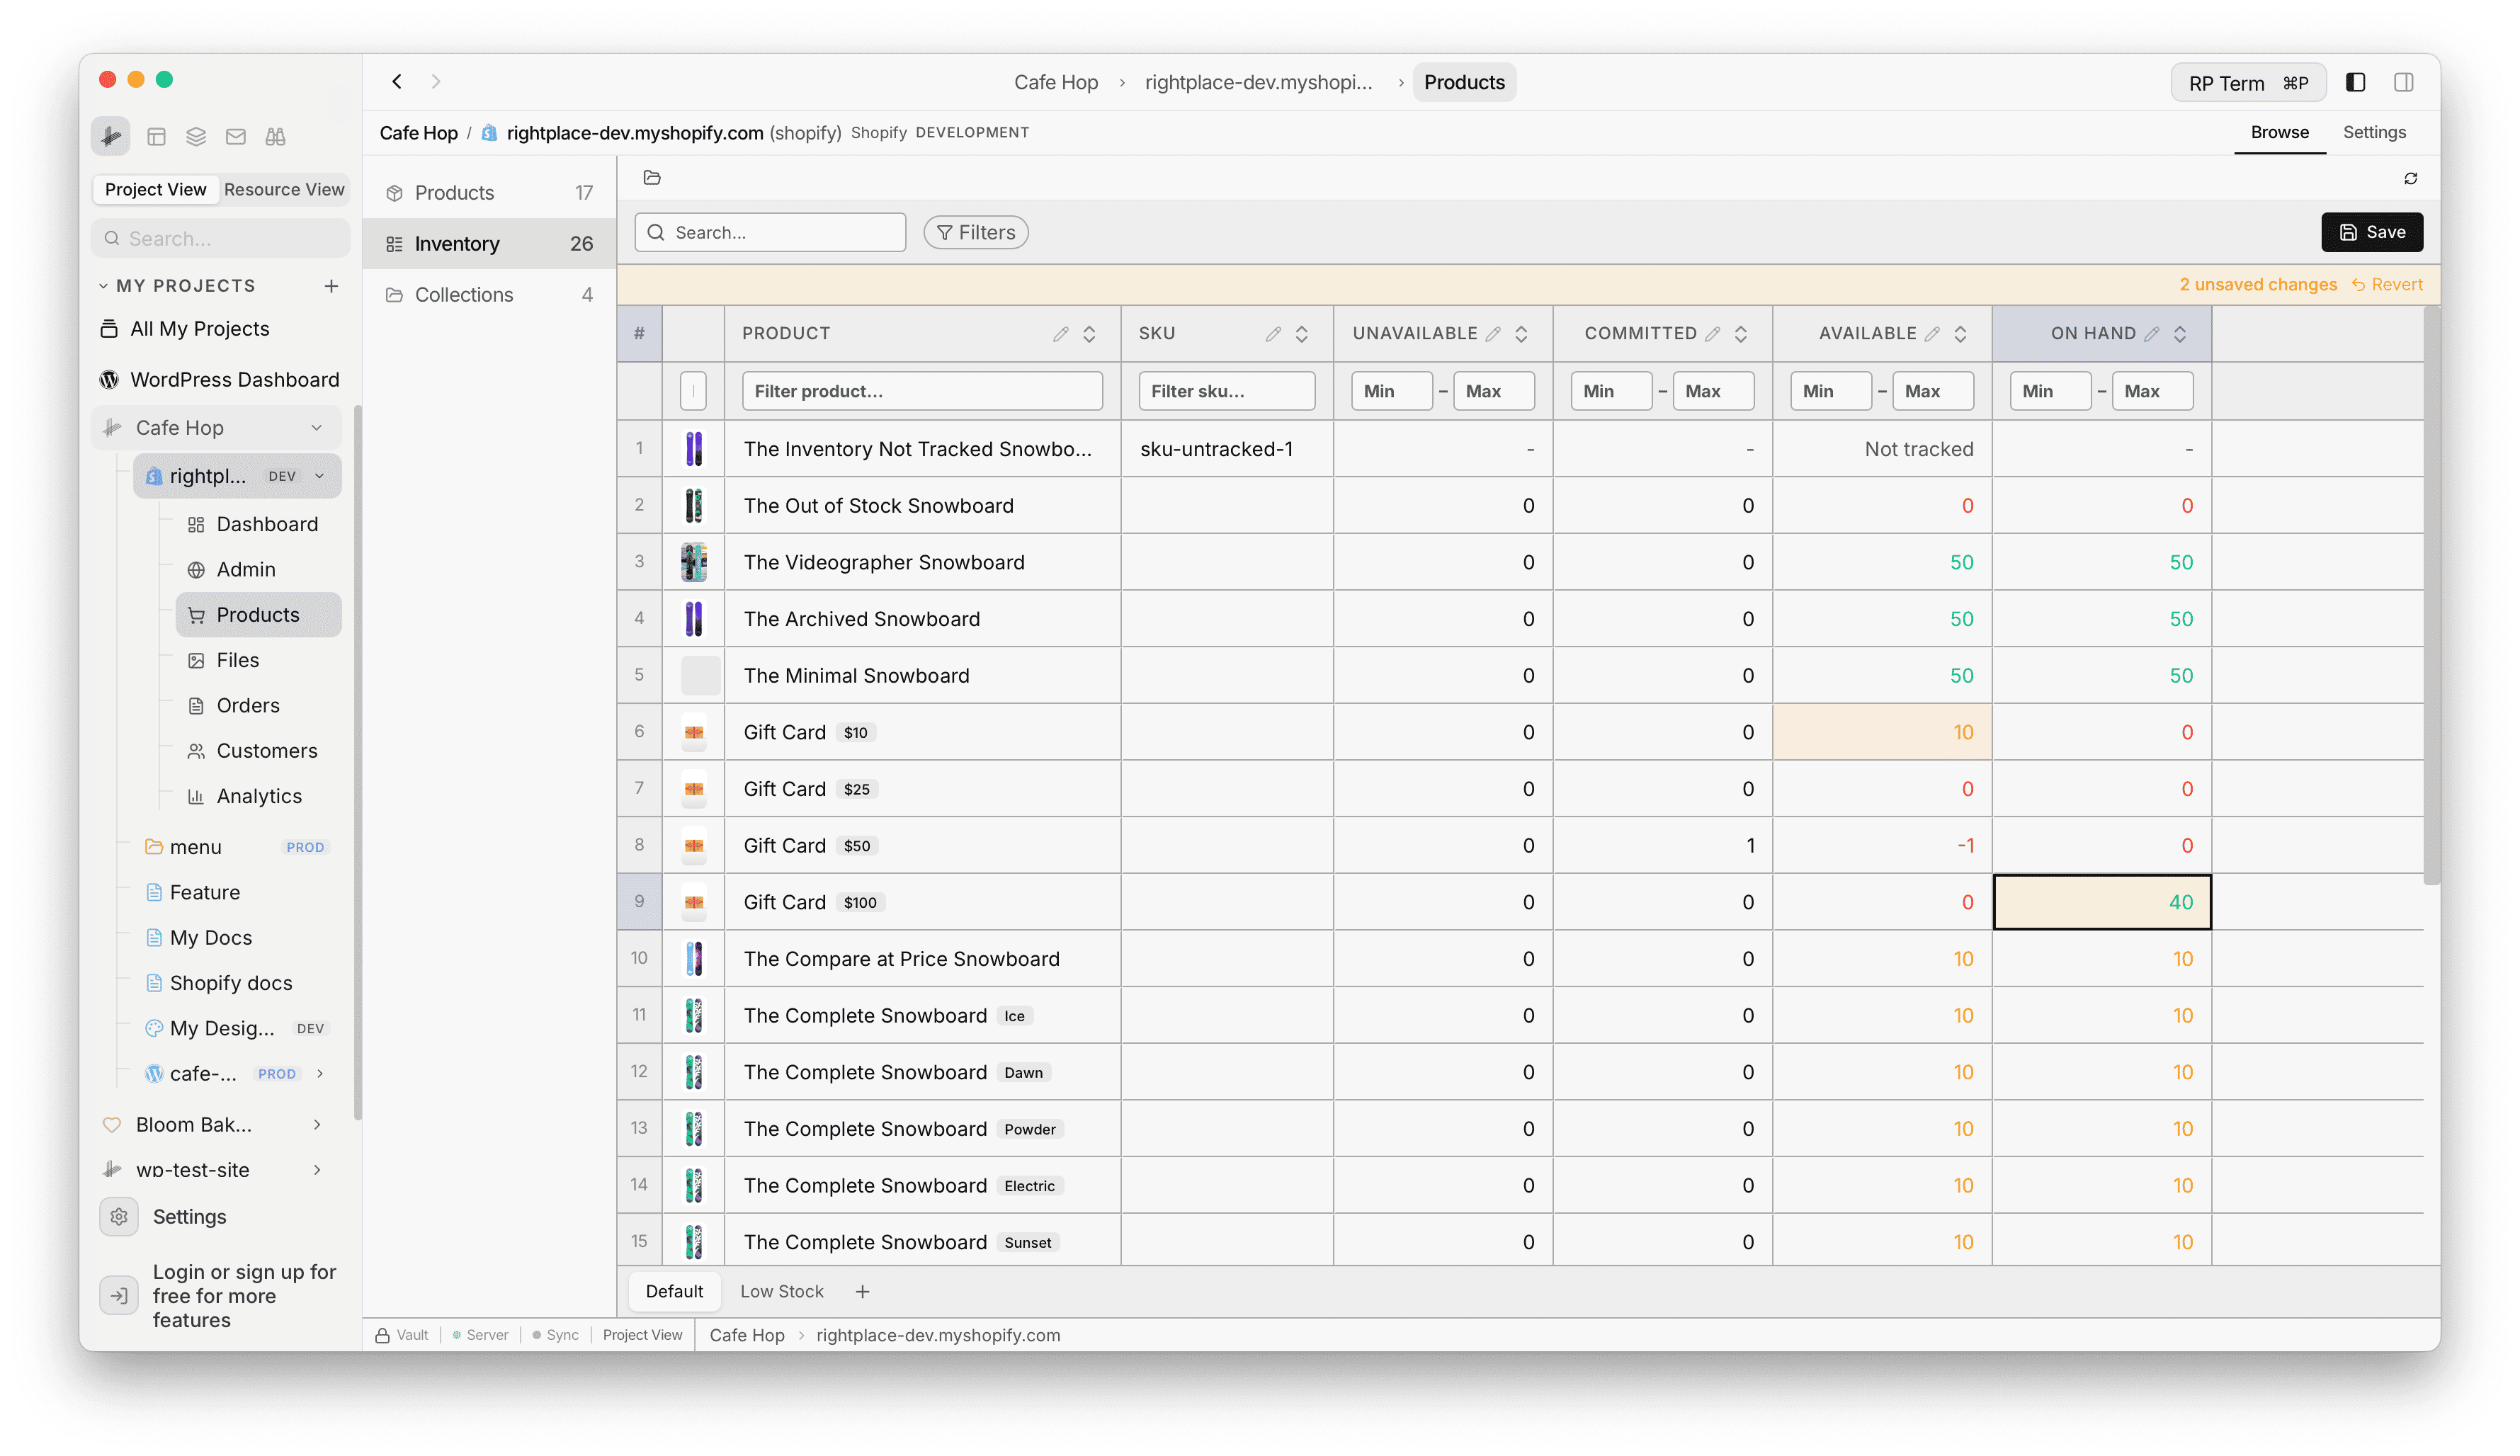This screenshot has height=1456, width=2520.
Task: Click the refresh icon above the table
Action: coord(2410,178)
